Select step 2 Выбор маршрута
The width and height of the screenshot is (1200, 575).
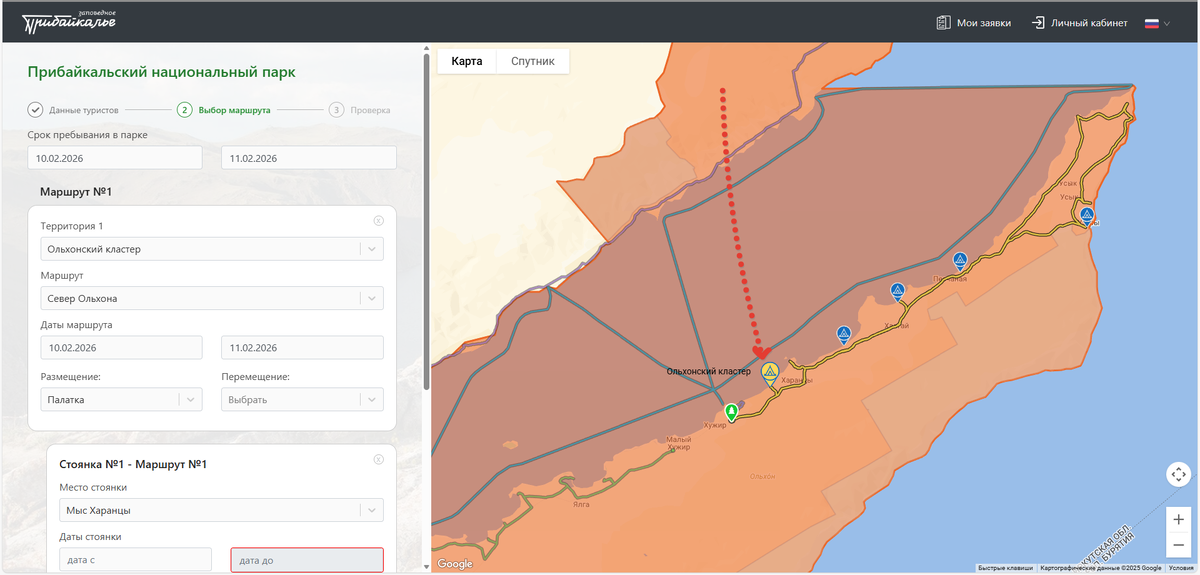[223, 110]
